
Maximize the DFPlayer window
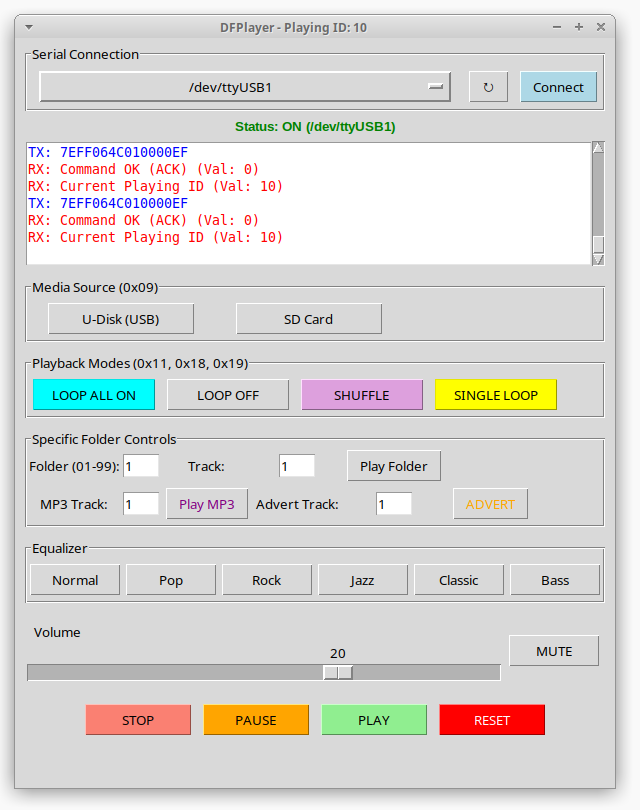579,27
